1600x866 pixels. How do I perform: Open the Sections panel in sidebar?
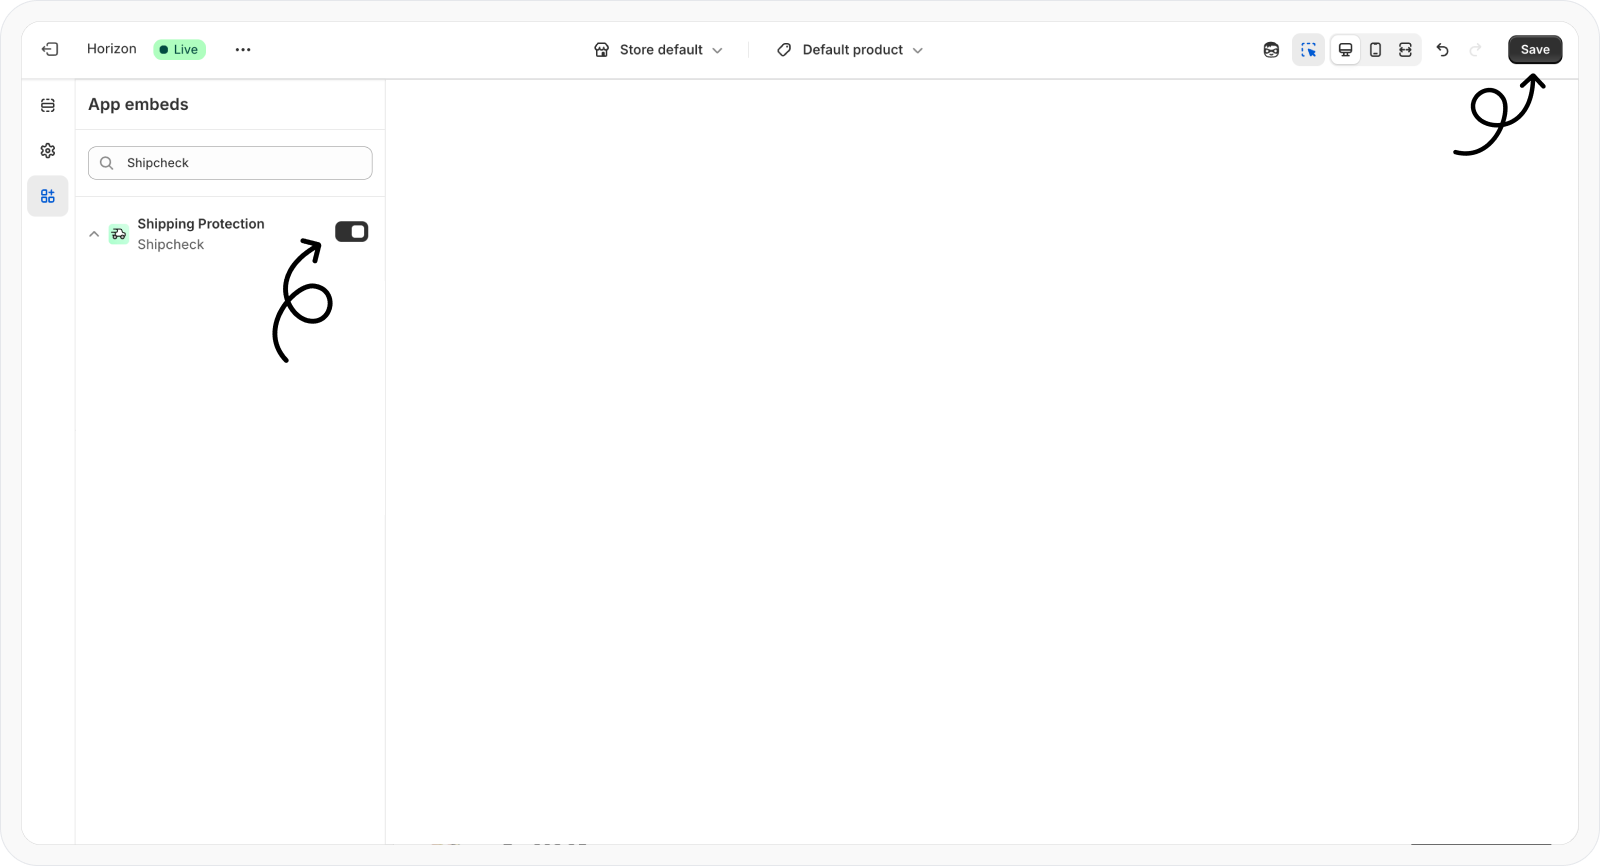48,105
